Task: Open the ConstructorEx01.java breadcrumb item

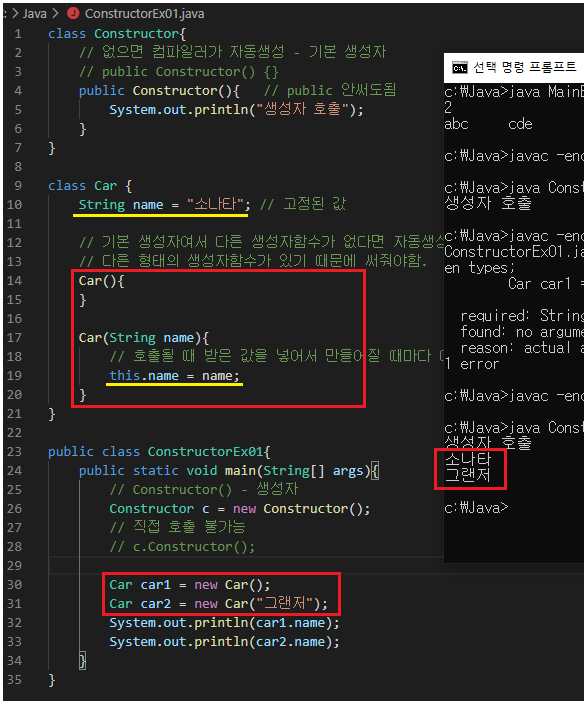Action: (x=144, y=14)
